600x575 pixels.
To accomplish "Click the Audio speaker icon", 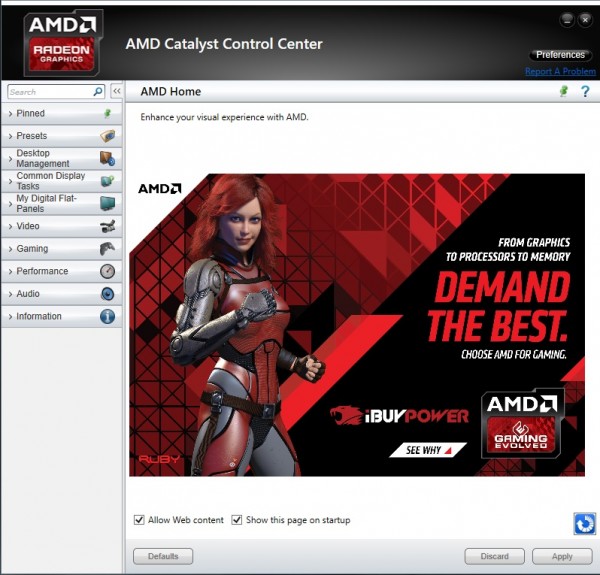I will click(108, 294).
